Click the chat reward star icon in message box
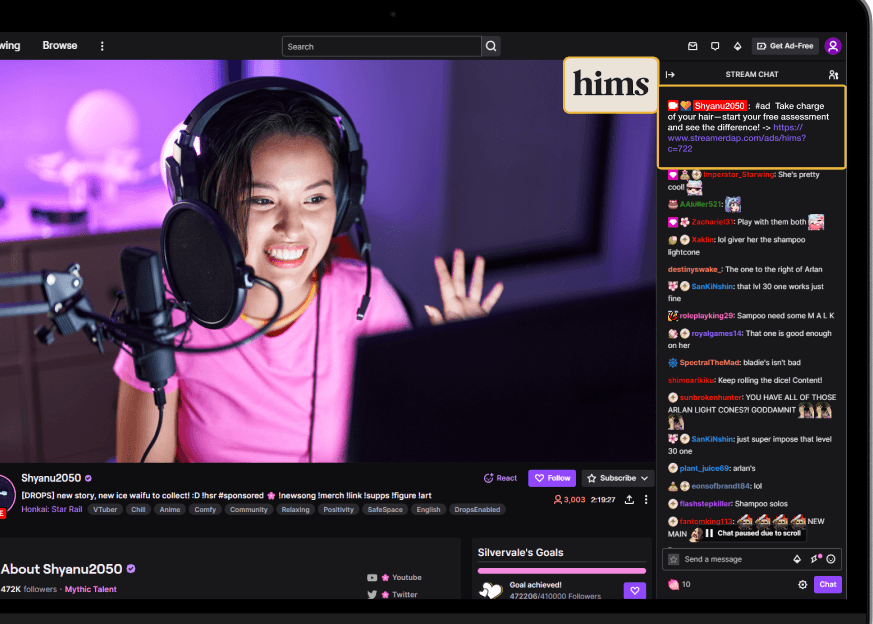 tap(674, 559)
